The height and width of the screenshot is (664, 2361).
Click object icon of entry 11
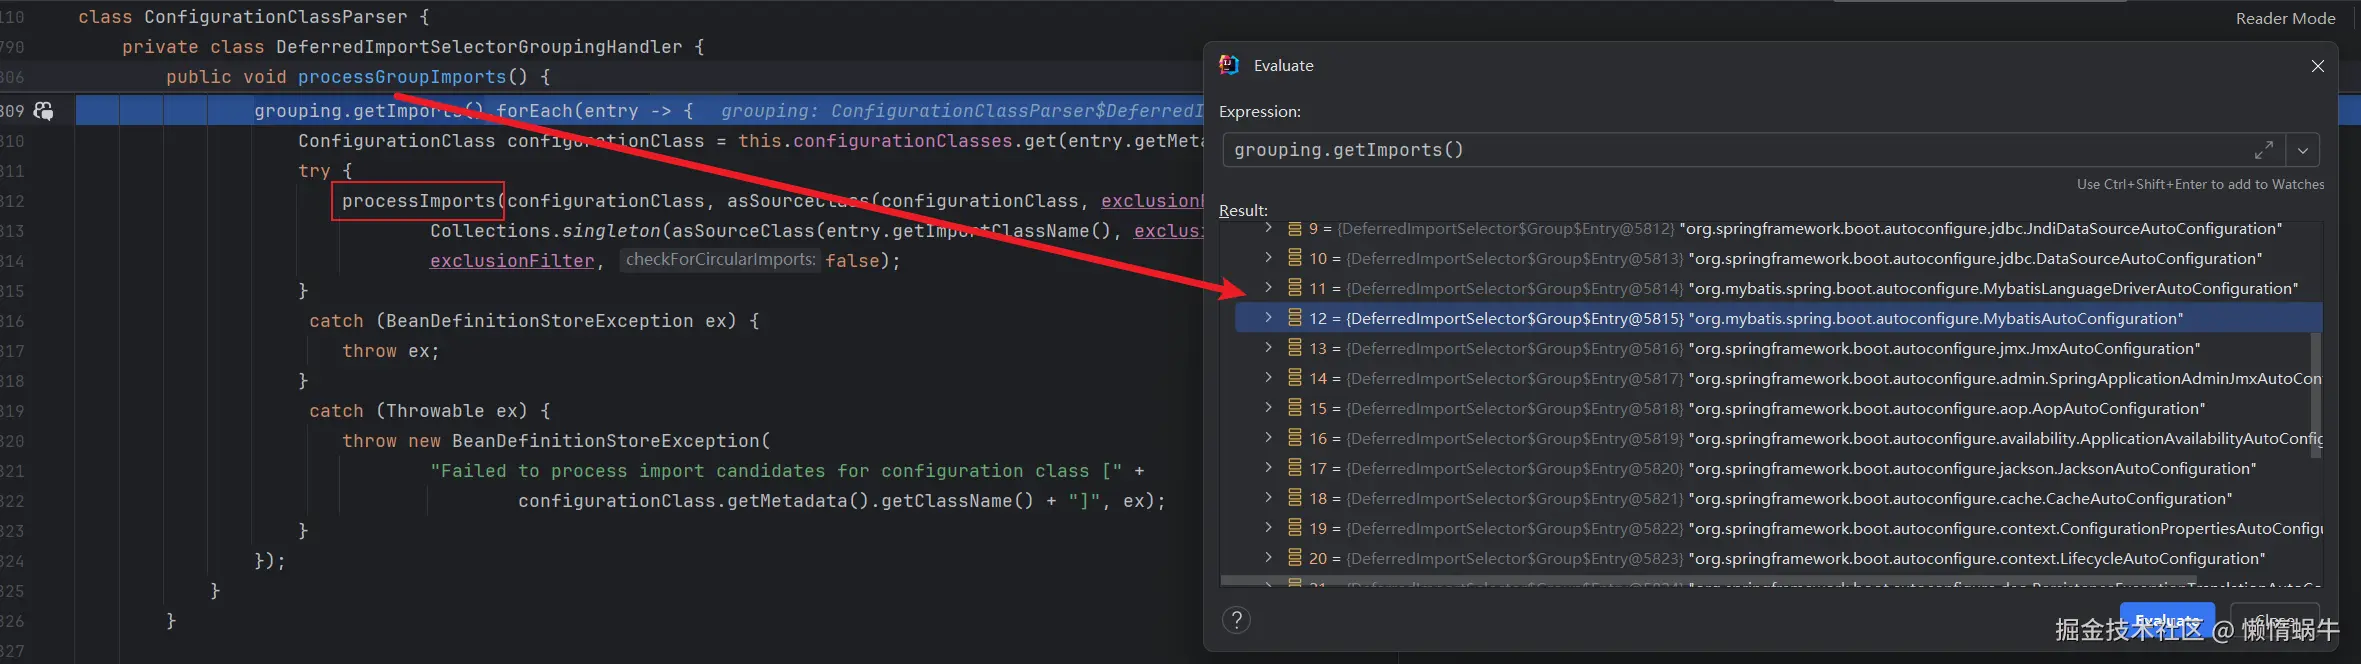[x=1295, y=289]
